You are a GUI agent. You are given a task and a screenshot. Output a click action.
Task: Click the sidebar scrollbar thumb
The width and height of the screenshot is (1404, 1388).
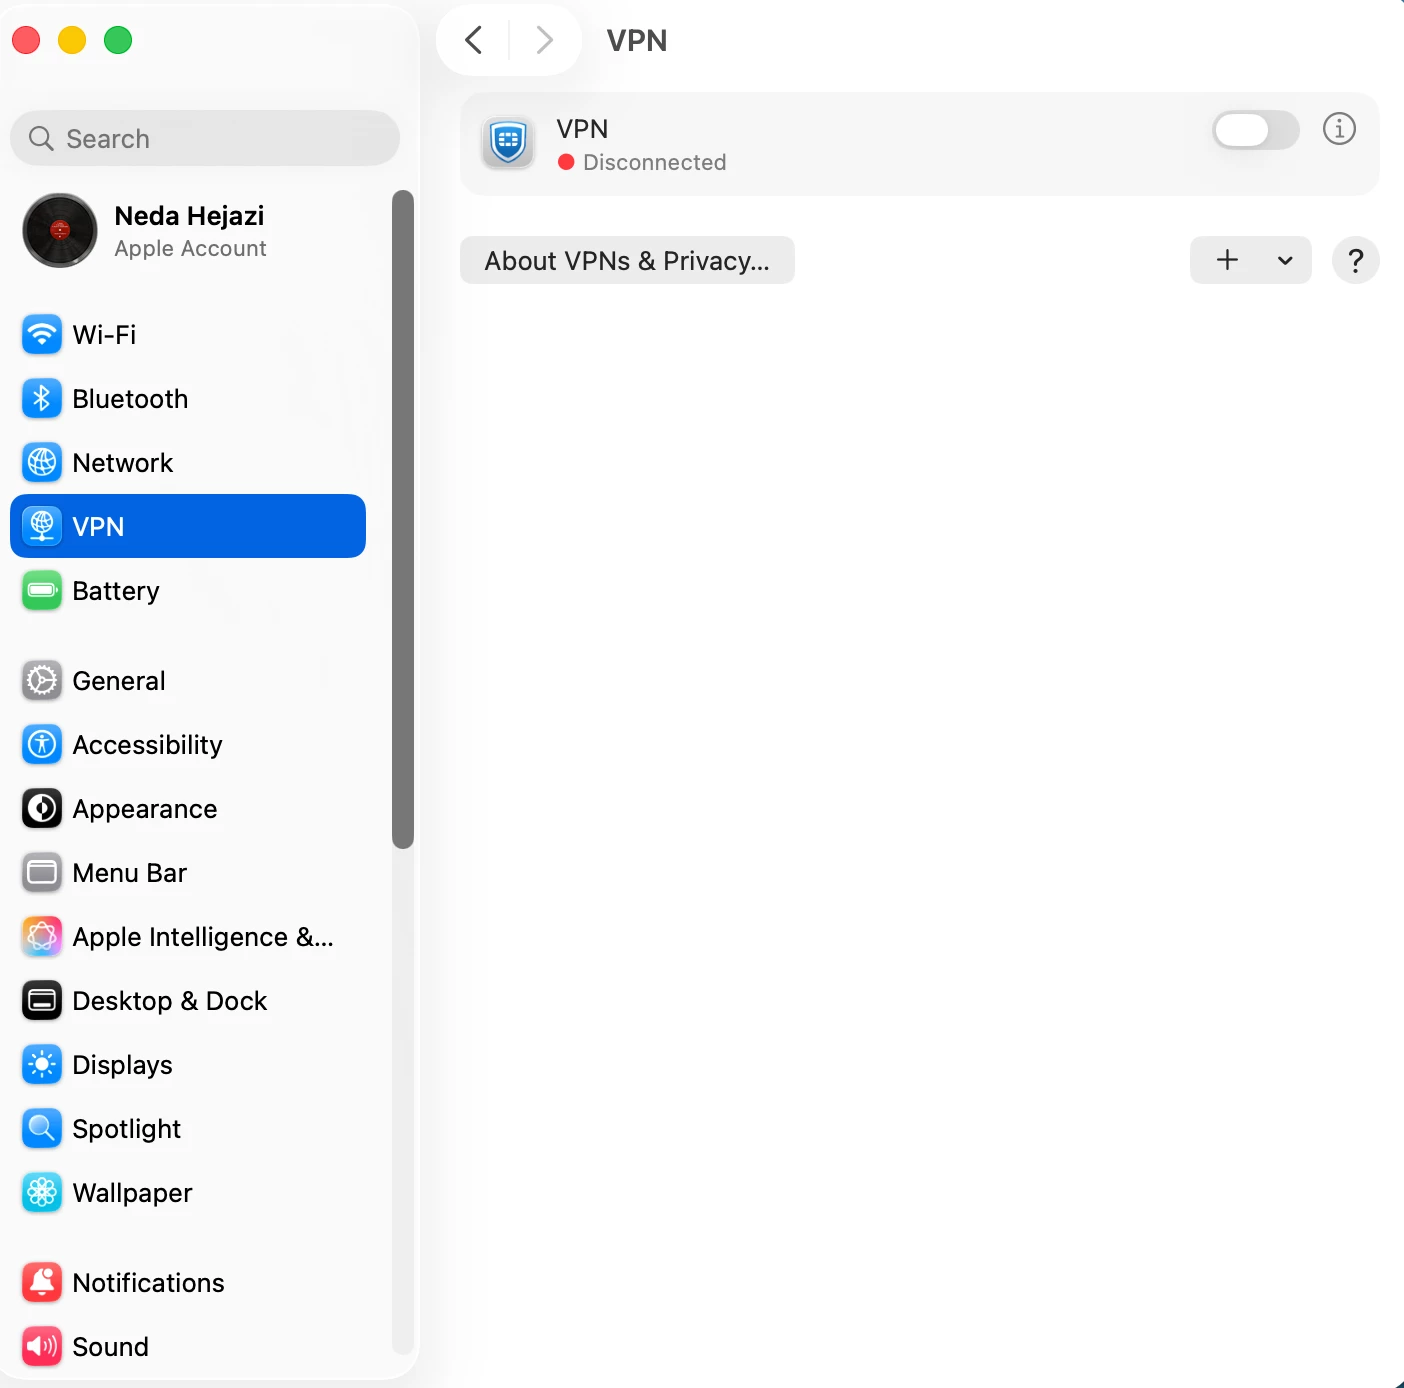click(403, 520)
